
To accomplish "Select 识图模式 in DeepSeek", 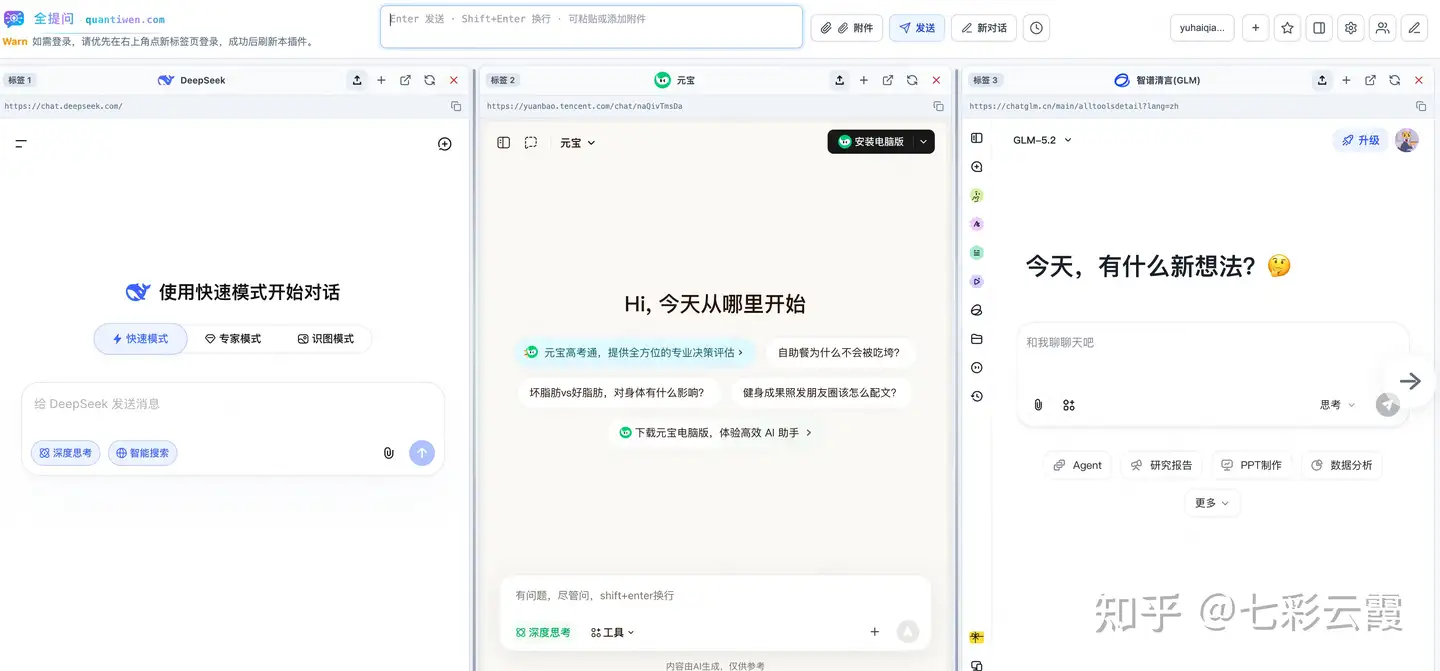I will pyautogui.click(x=326, y=339).
